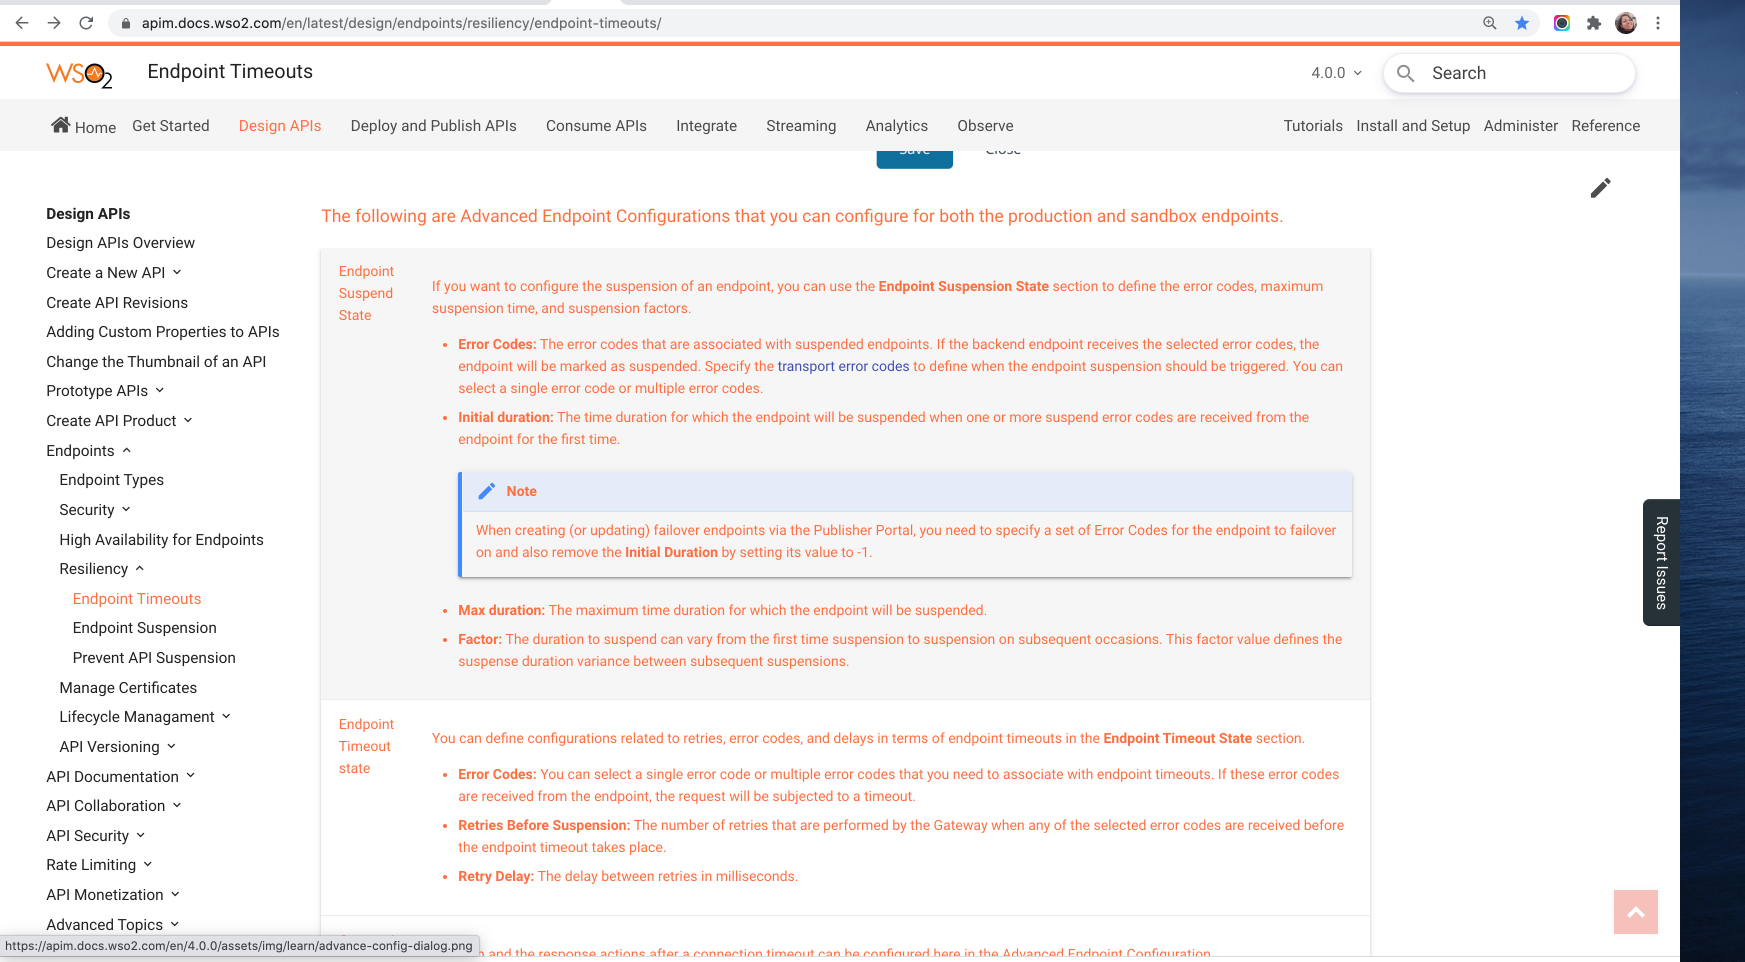Select the Home icon in the navigation bar
This screenshot has height=962, width=1745.
60,124
